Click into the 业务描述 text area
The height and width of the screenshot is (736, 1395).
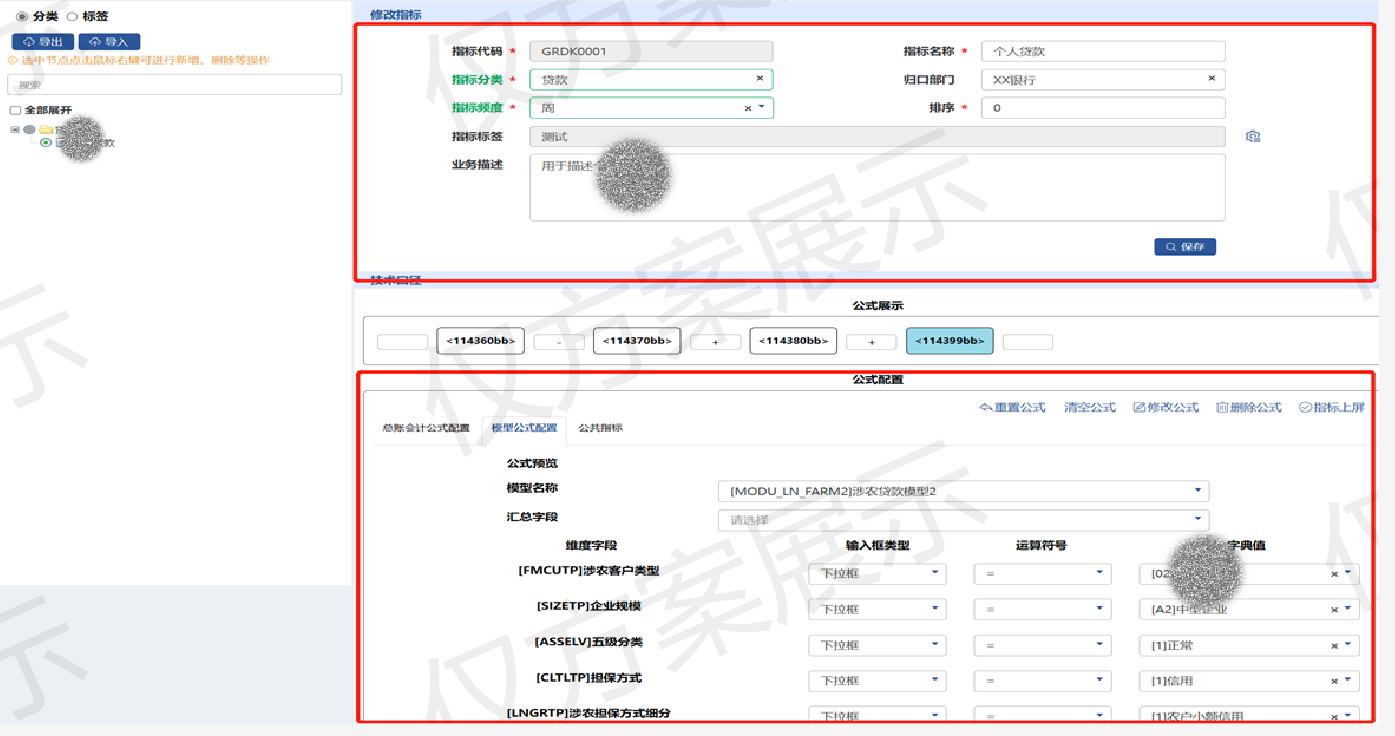click(877, 187)
